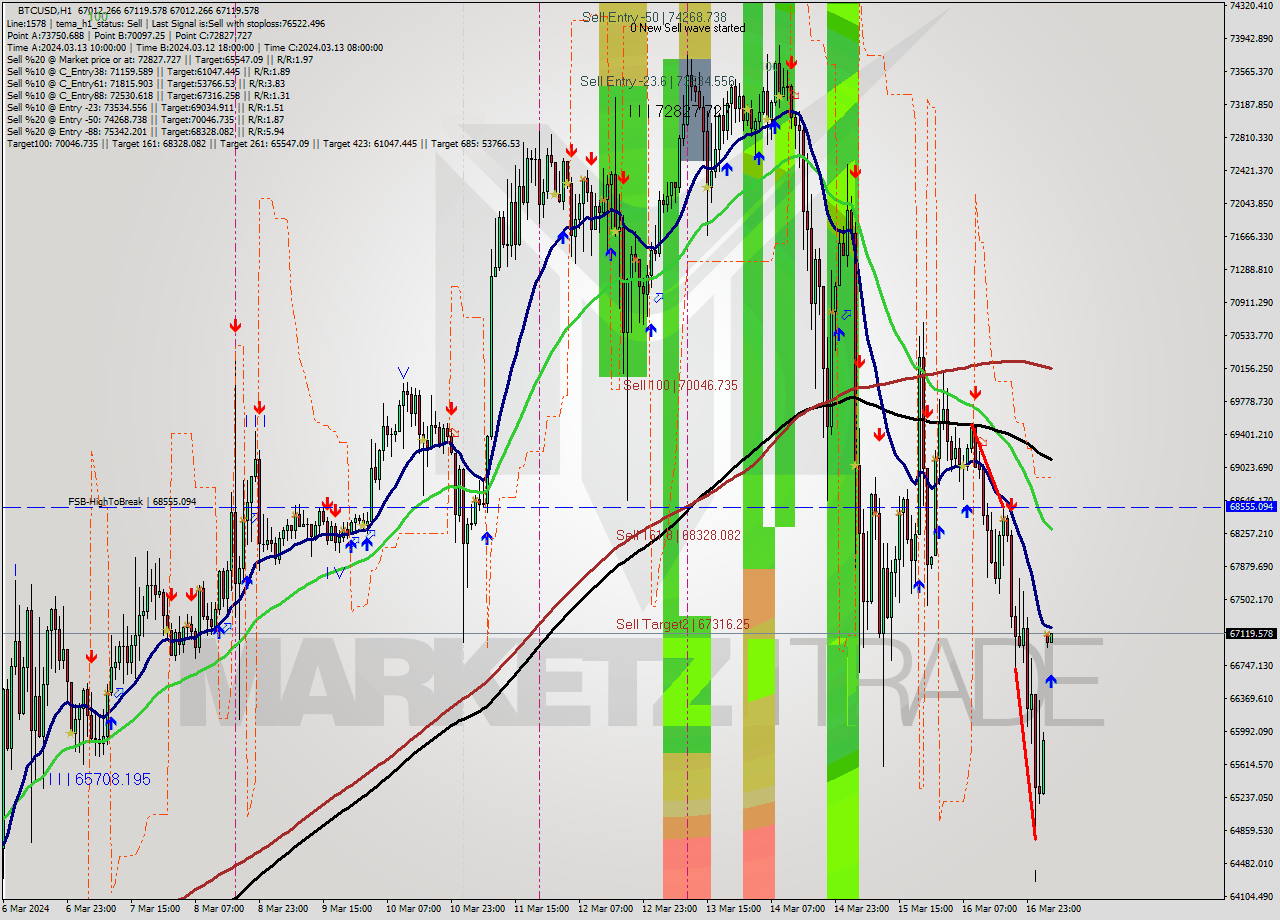The height and width of the screenshot is (920, 1280).
Task: Select the 67879.690 price axis label
Action: coord(1250,566)
